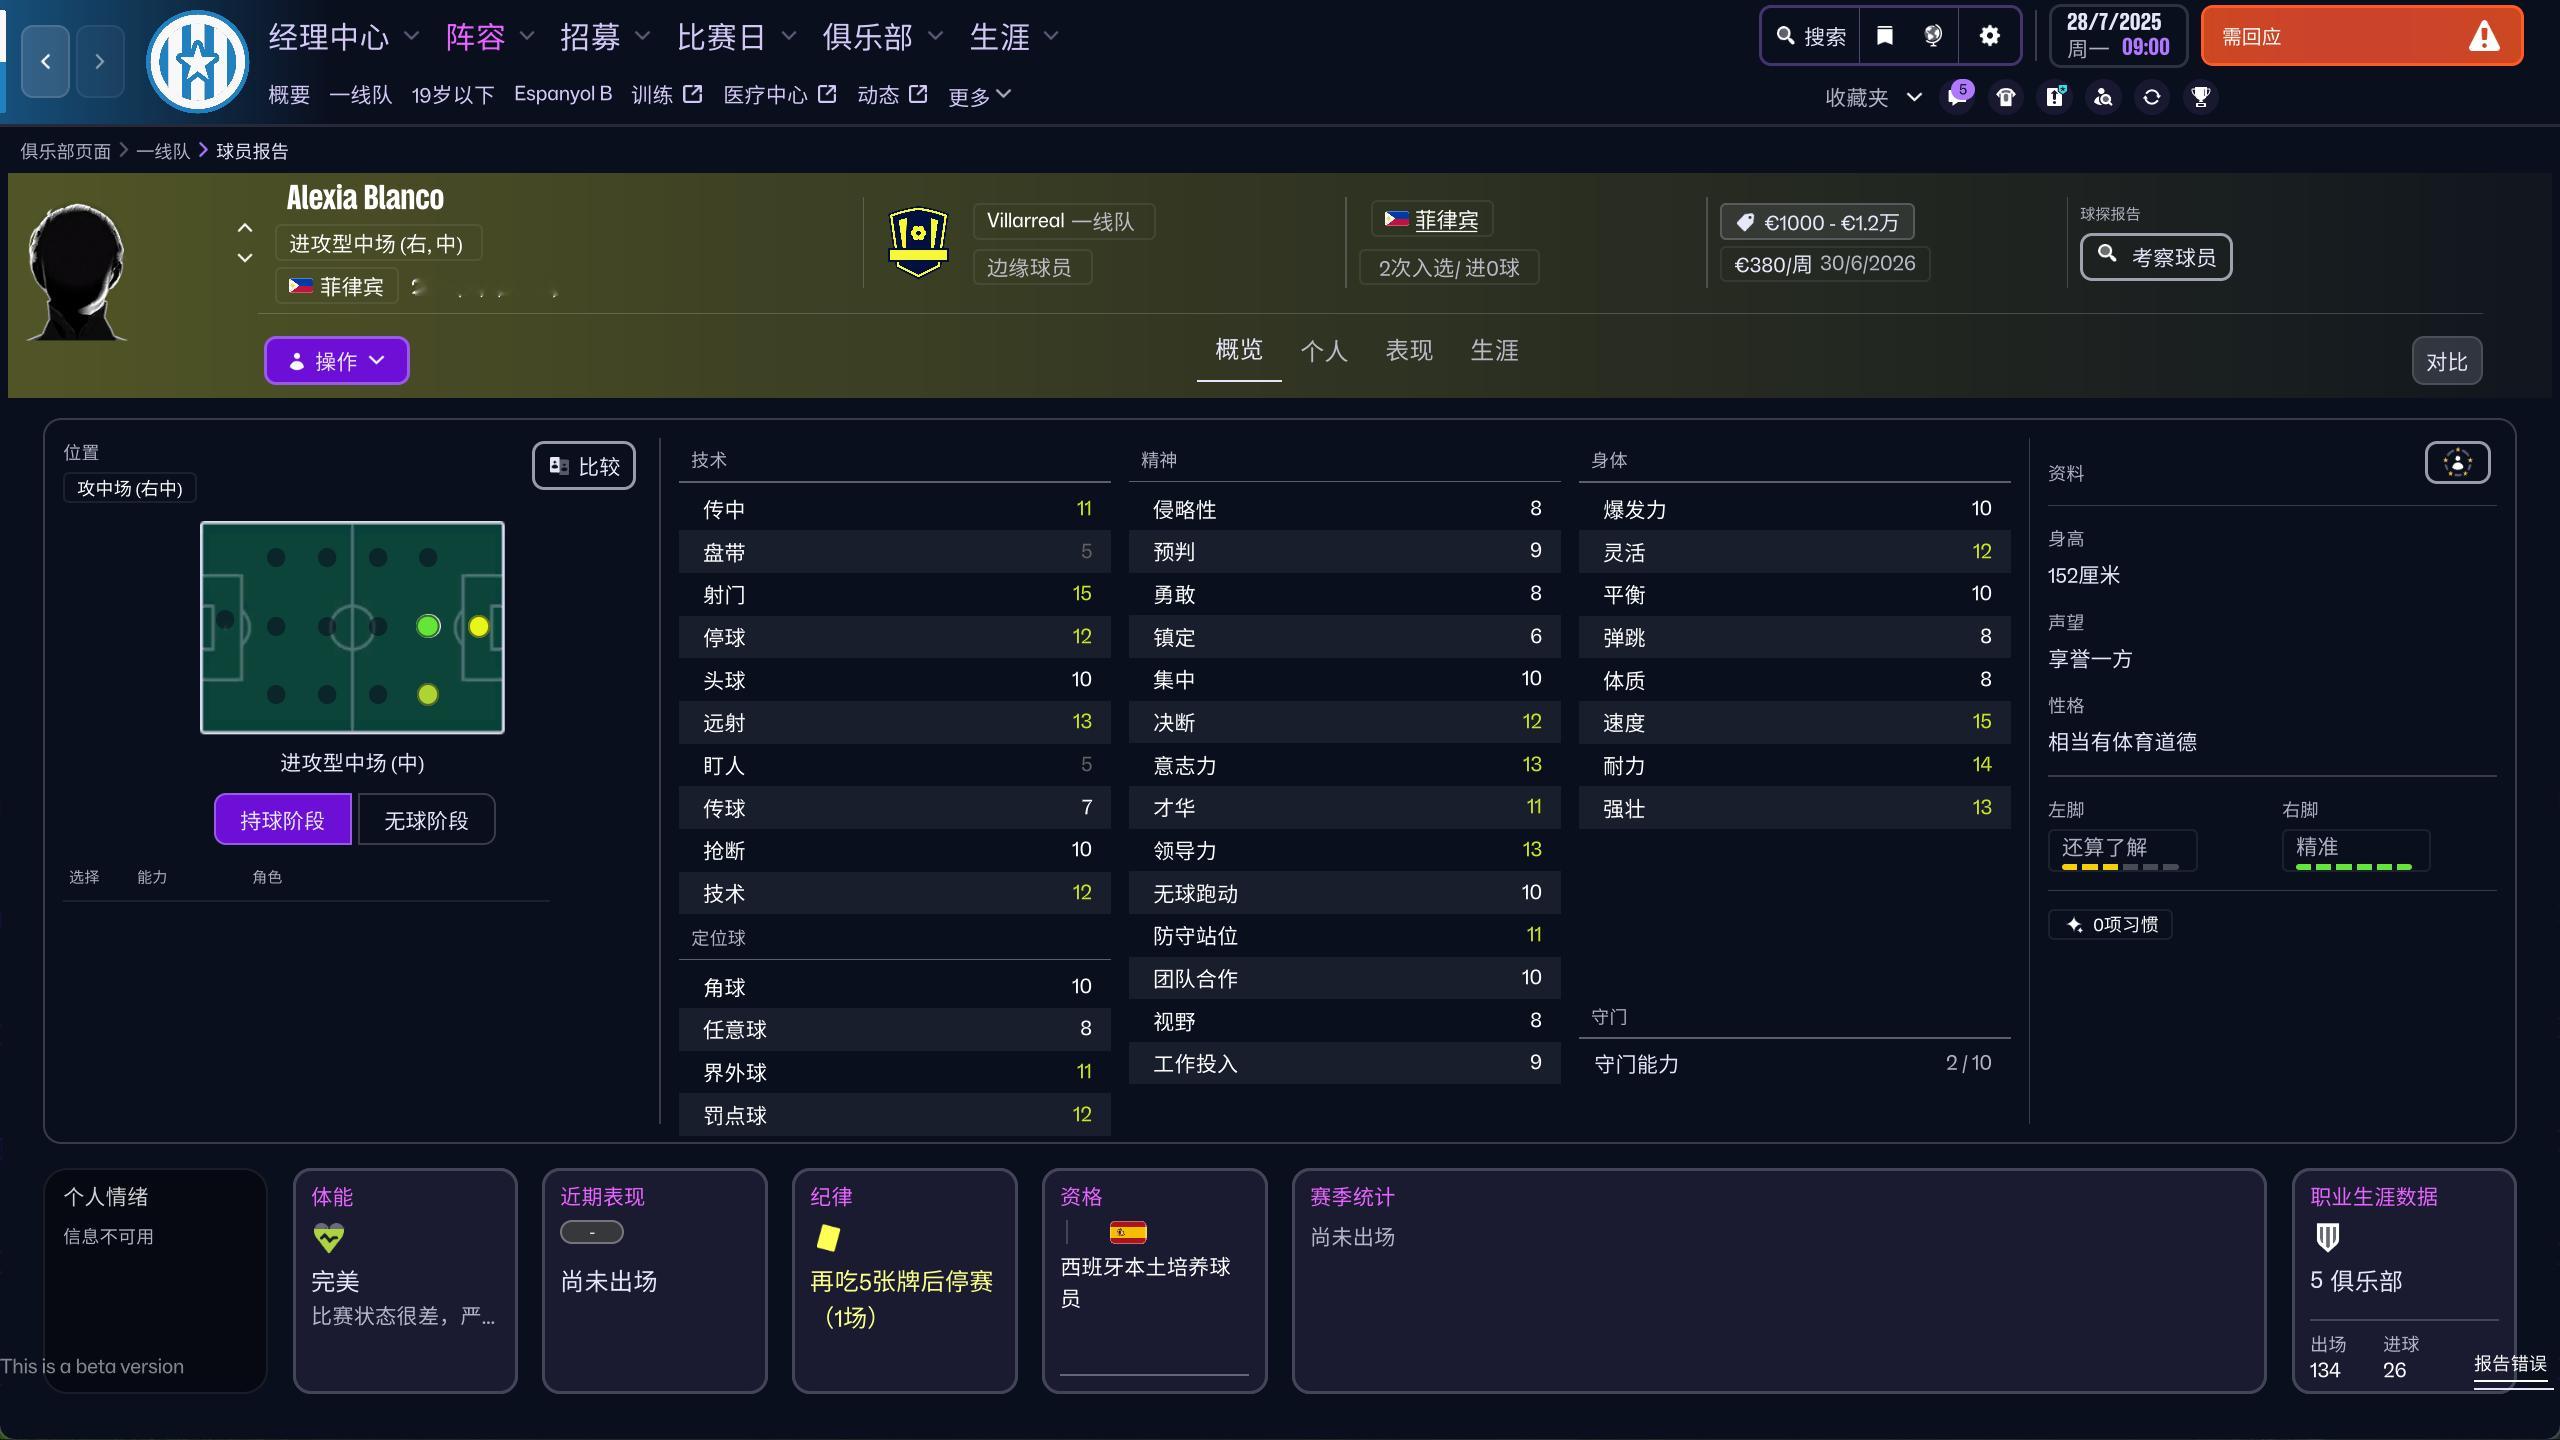The width and height of the screenshot is (2560, 1440).
Task: Click the 考察球员 scout player button
Action: tap(2156, 257)
